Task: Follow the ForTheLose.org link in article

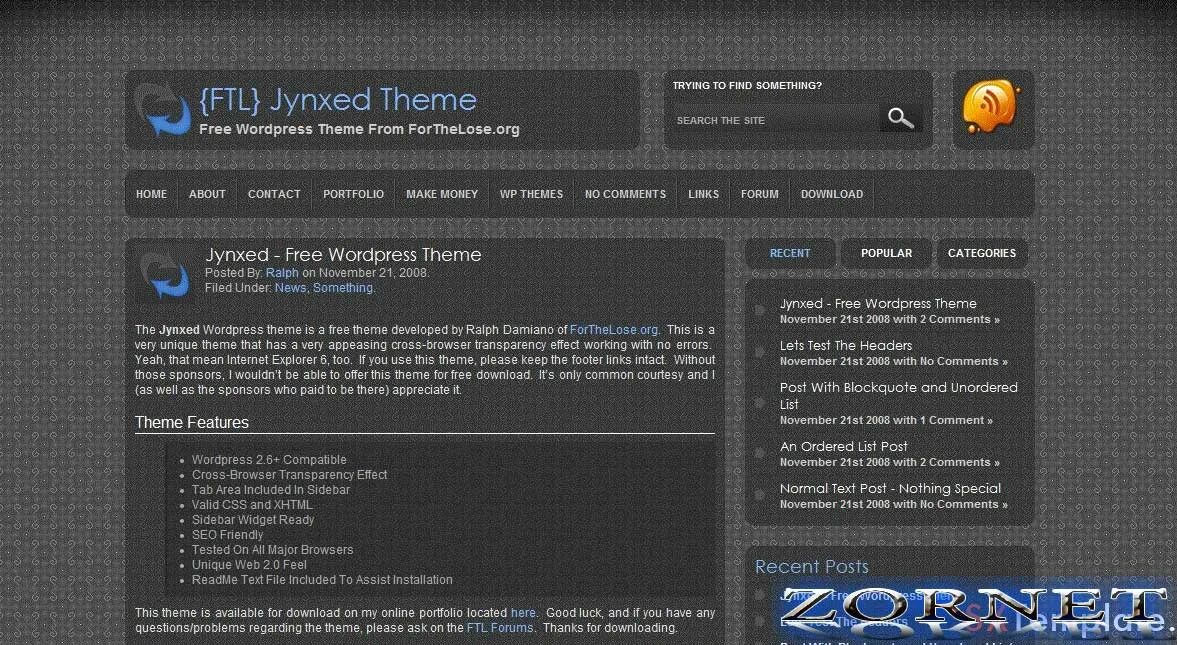Action: coord(614,330)
